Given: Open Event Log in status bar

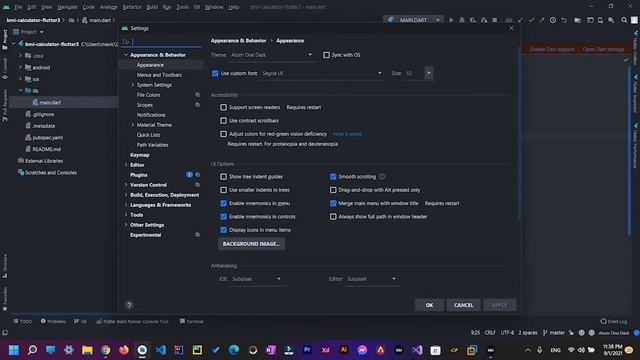Looking at the screenshot, I should click(613, 322).
